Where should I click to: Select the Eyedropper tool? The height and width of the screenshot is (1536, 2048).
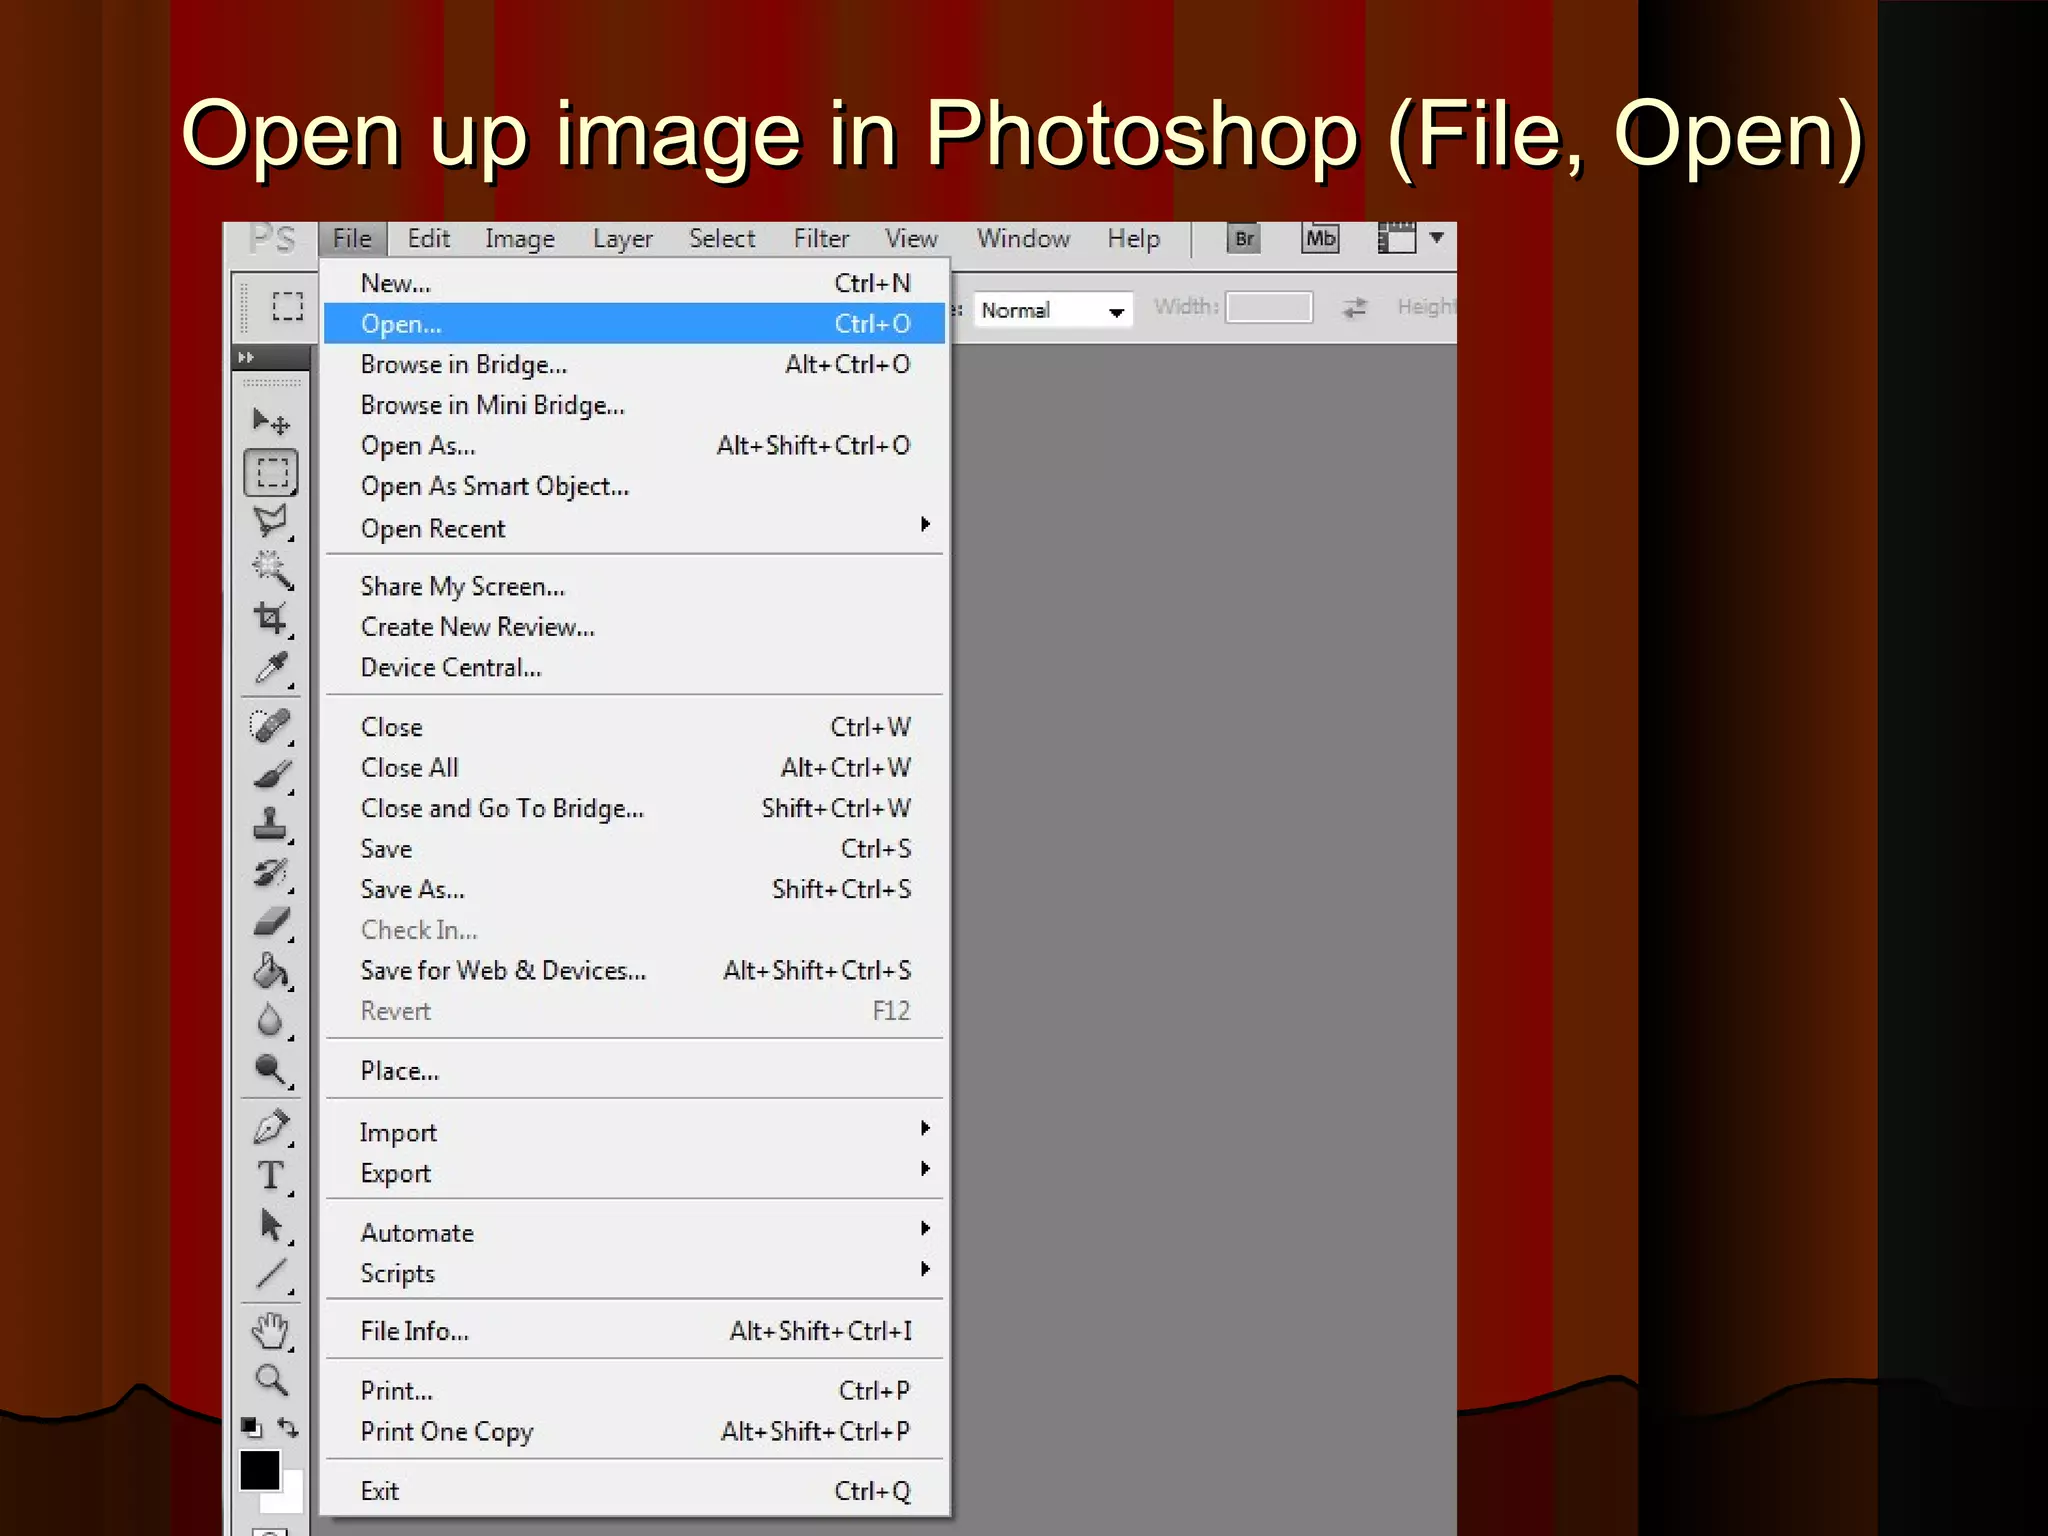tap(271, 668)
